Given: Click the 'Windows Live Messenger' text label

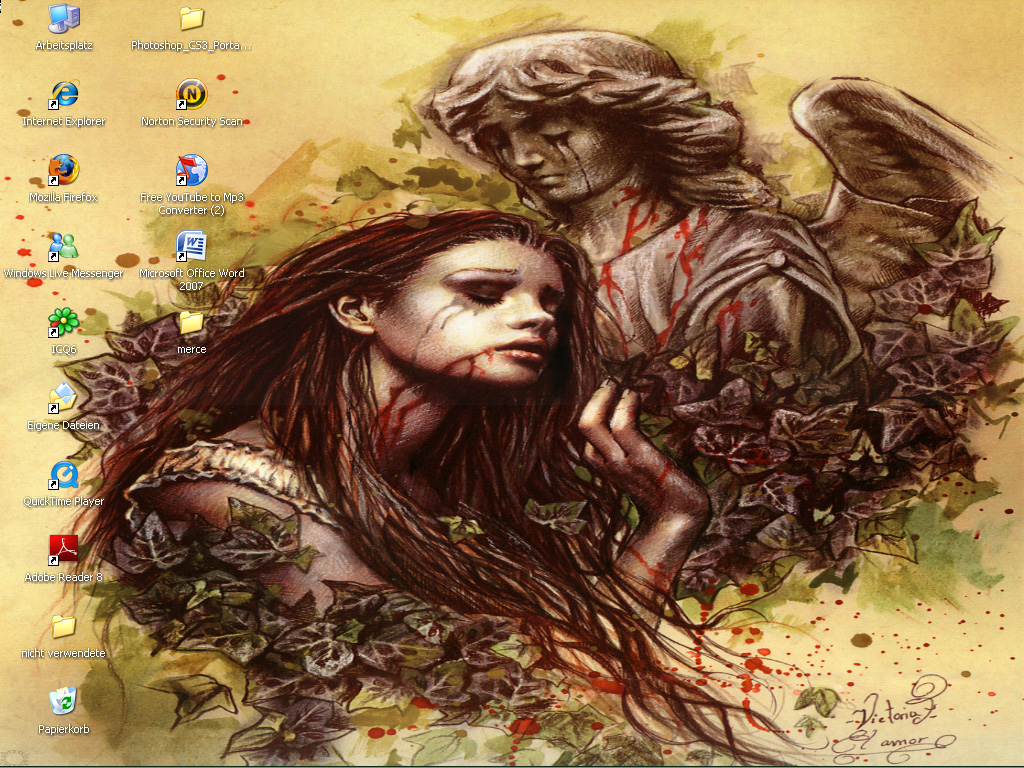Looking at the screenshot, I should coord(64,274).
